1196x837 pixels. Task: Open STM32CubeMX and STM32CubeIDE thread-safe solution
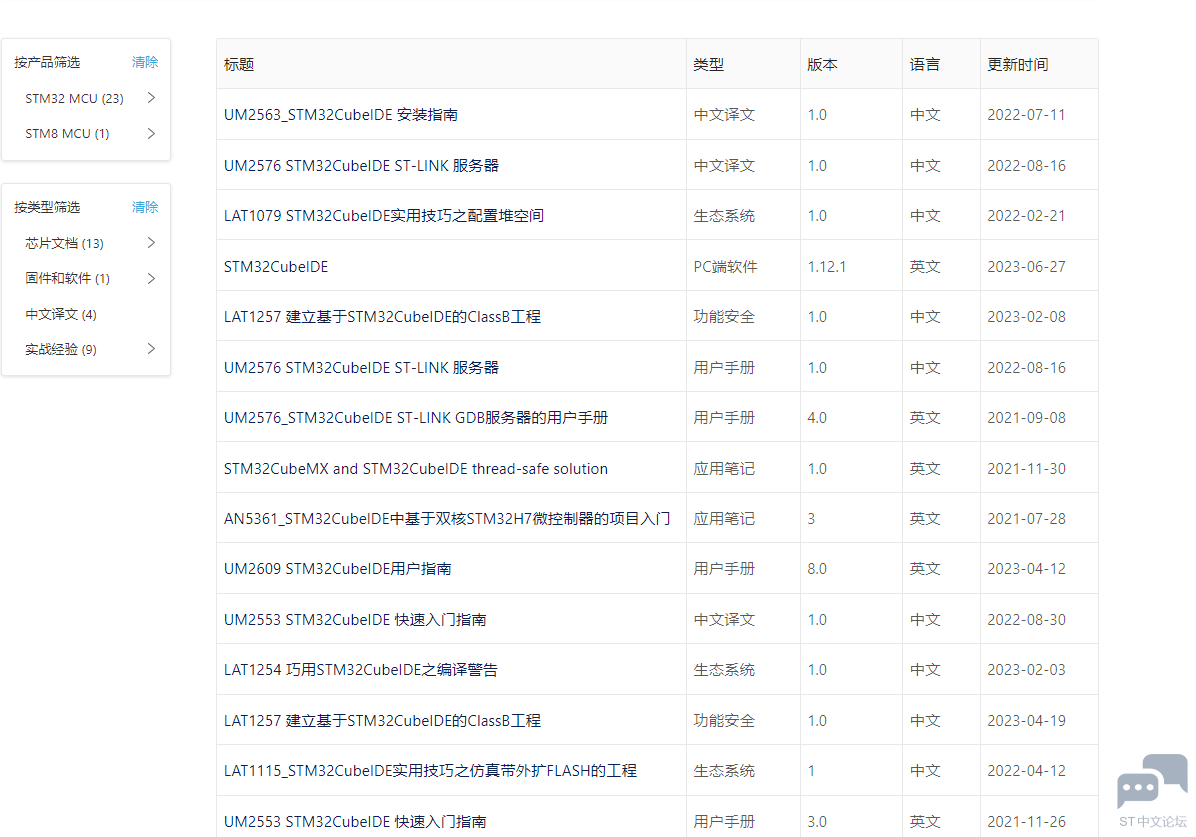[416, 468]
